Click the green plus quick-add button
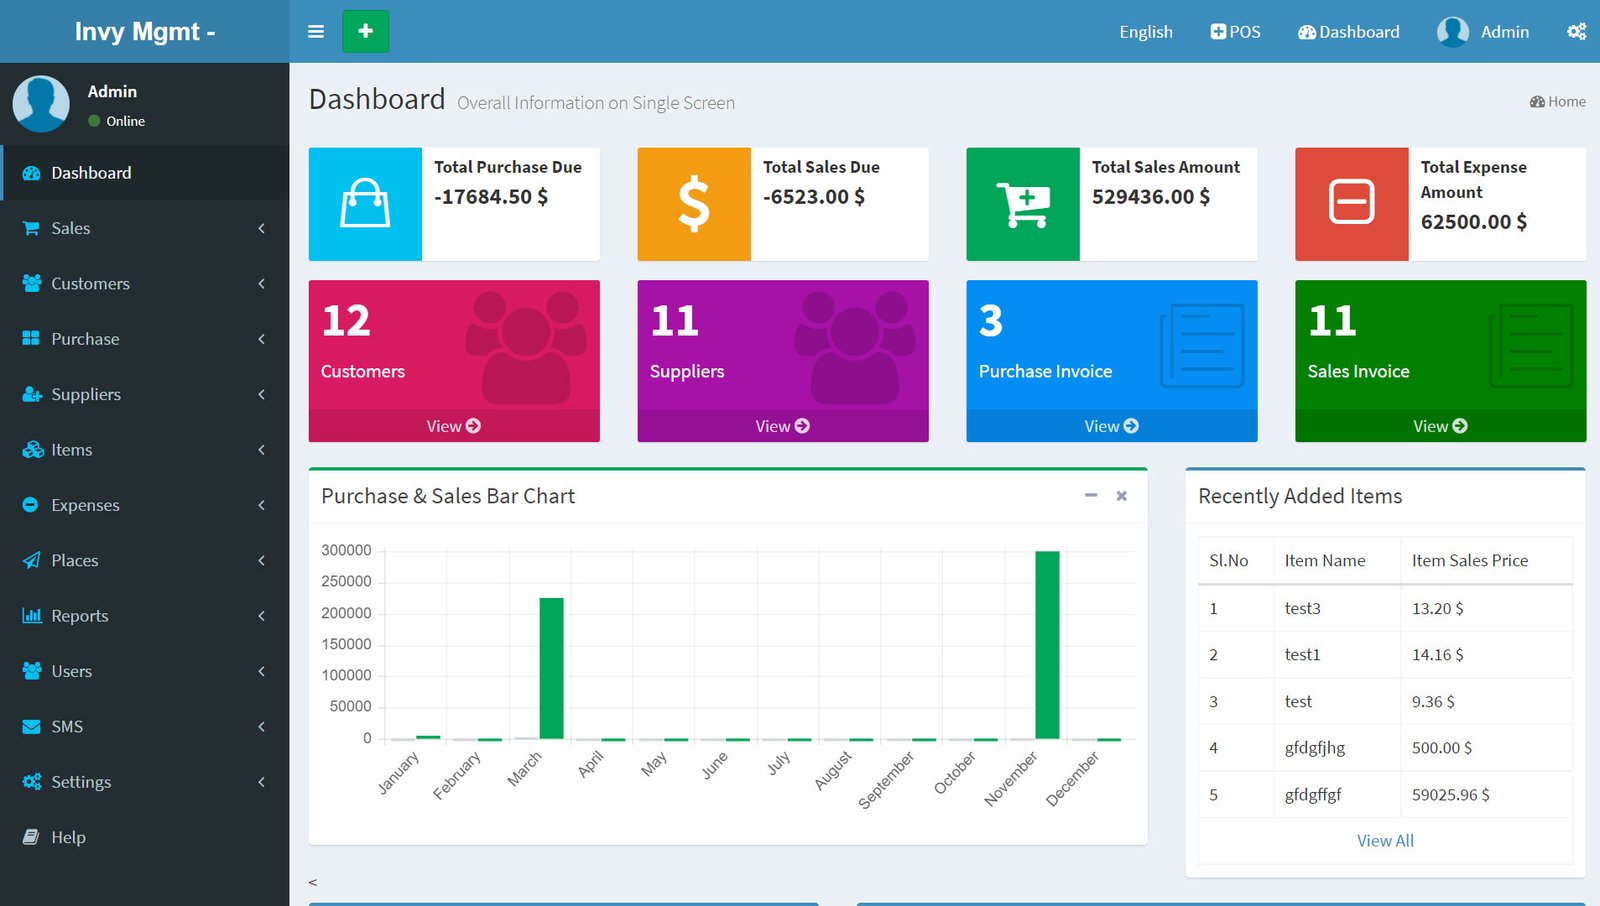Viewport: 1600px width, 906px height. point(365,32)
